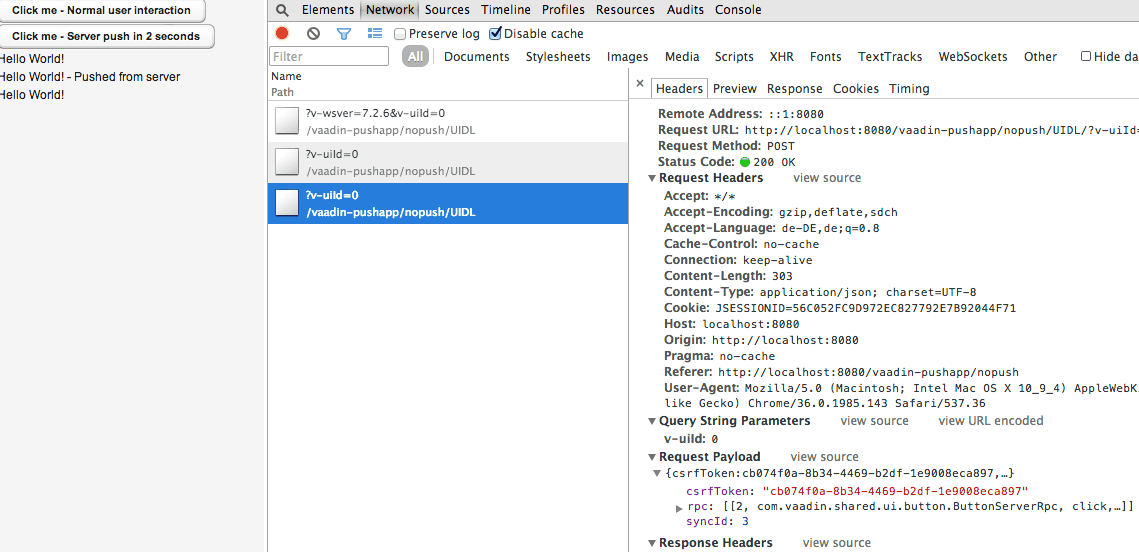Switch to the Response tab
This screenshot has width=1139, height=552.
pos(794,89)
